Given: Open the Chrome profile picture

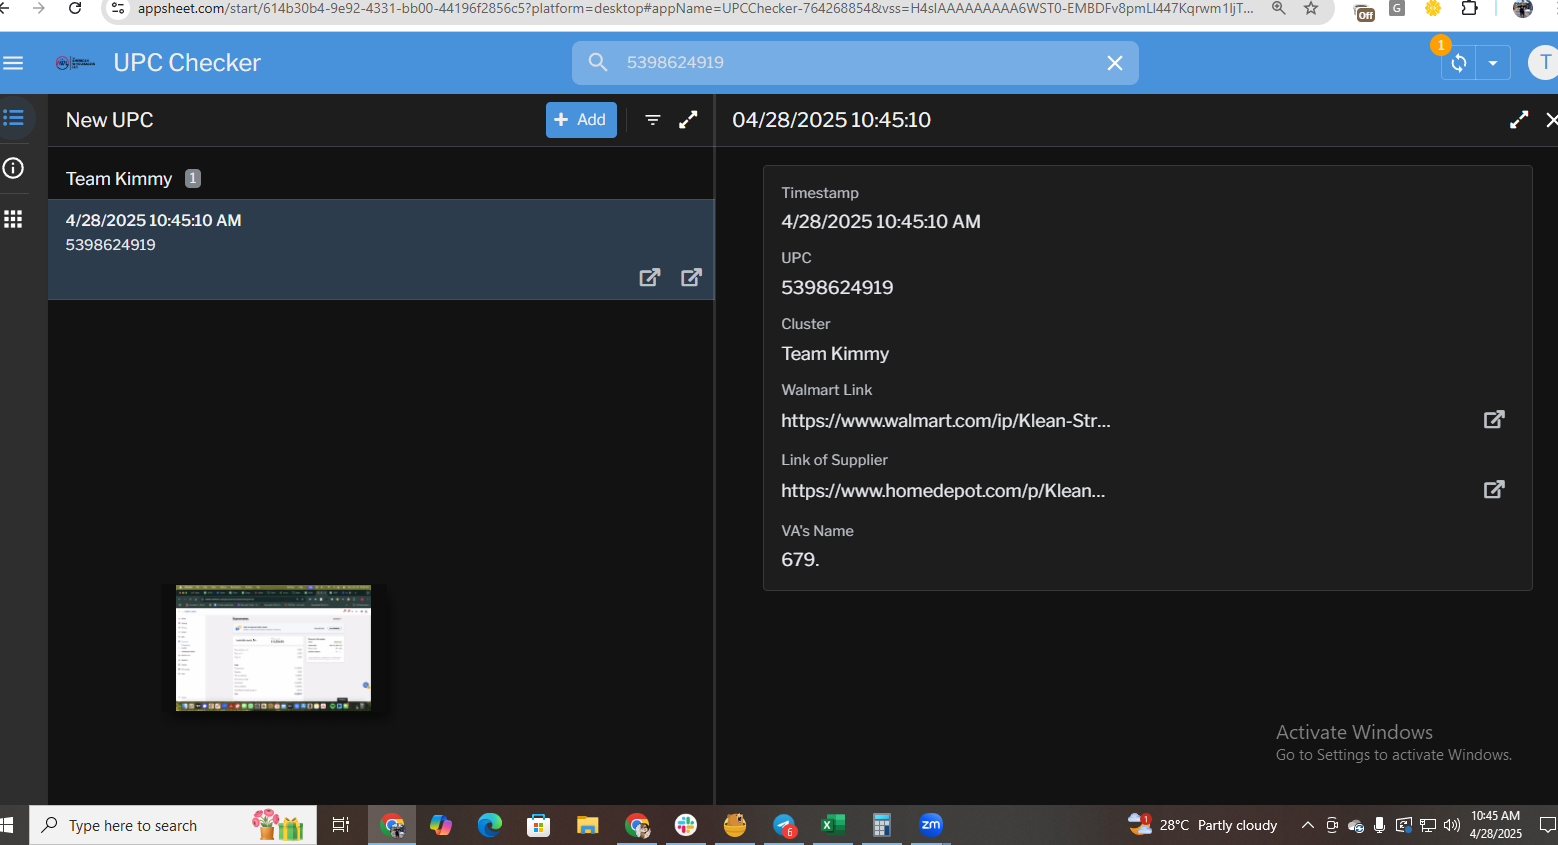Looking at the screenshot, I should coord(1523,8).
